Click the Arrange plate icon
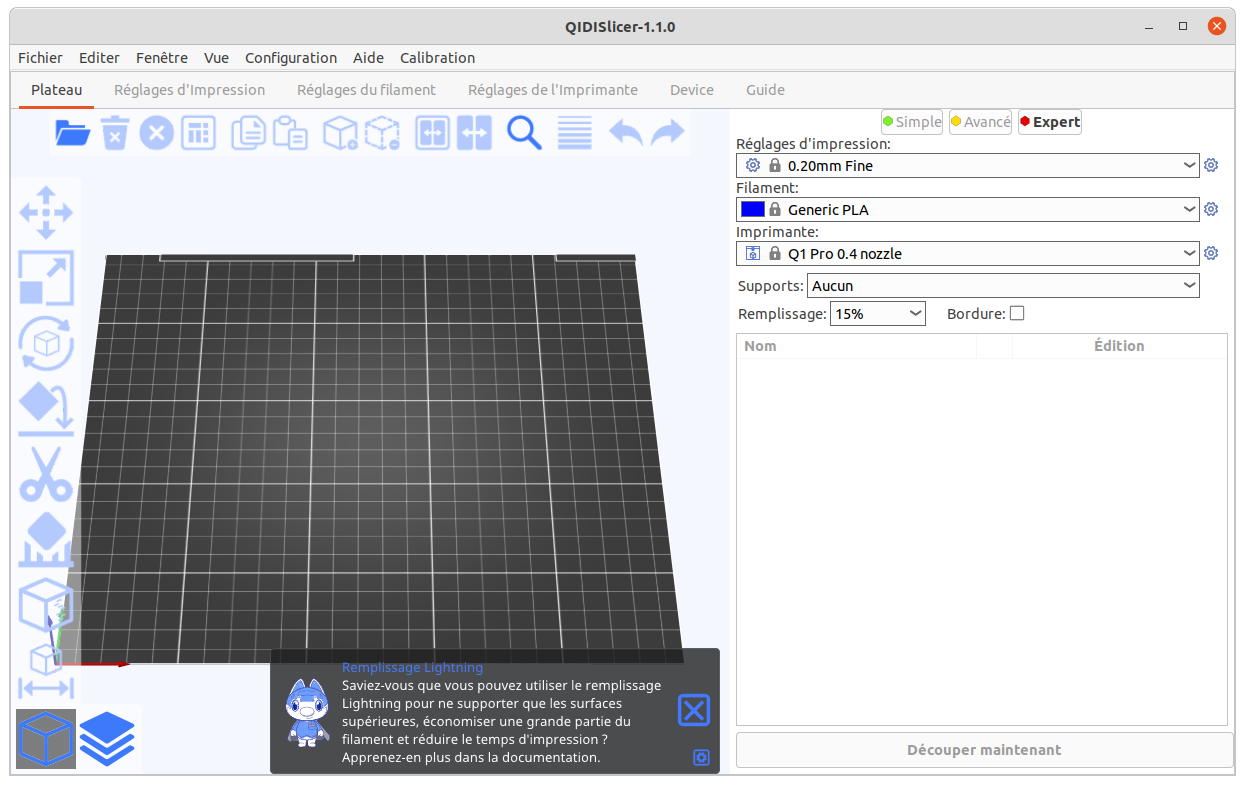Screen dimensions: 1245x785 [x=198, y=133]
